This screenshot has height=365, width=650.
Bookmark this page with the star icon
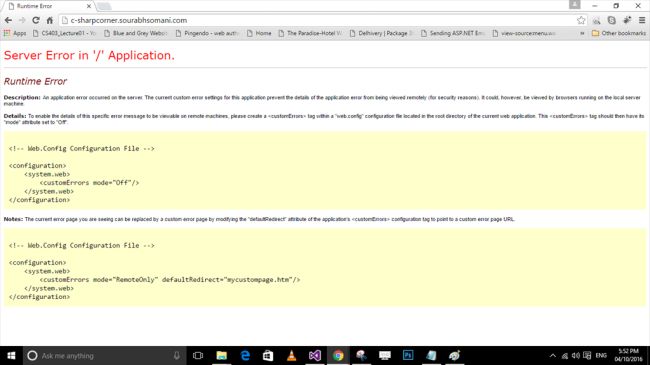click(581, 20)
